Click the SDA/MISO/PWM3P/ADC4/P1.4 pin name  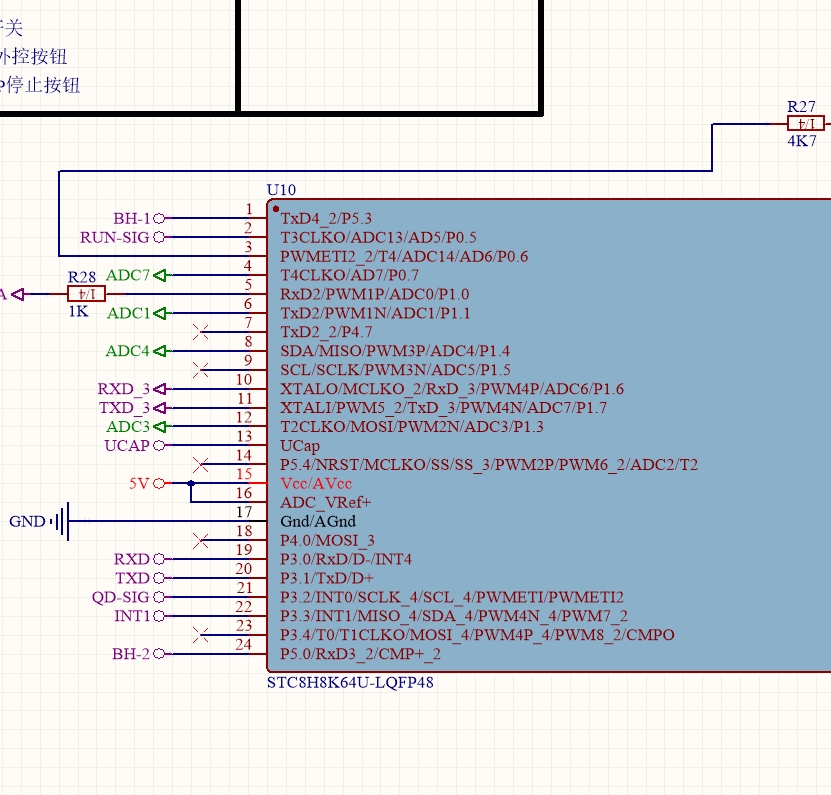tap(395, 351)
